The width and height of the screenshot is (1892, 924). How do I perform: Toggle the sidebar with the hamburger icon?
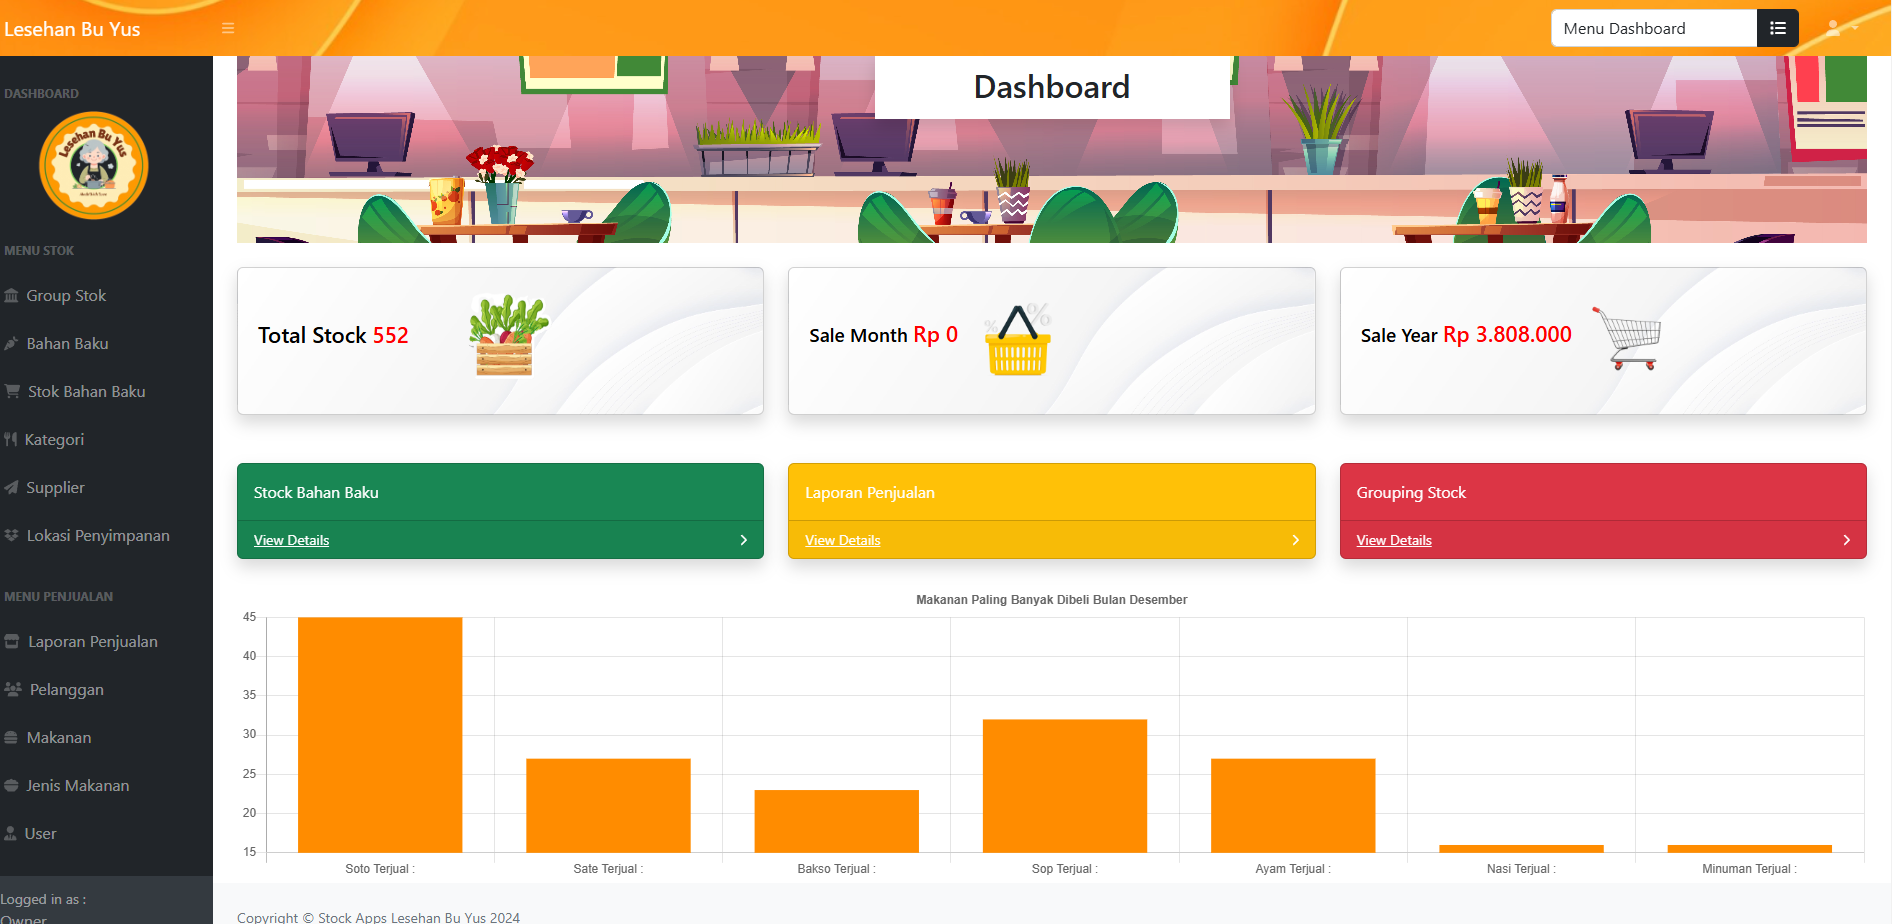point(228,28)
